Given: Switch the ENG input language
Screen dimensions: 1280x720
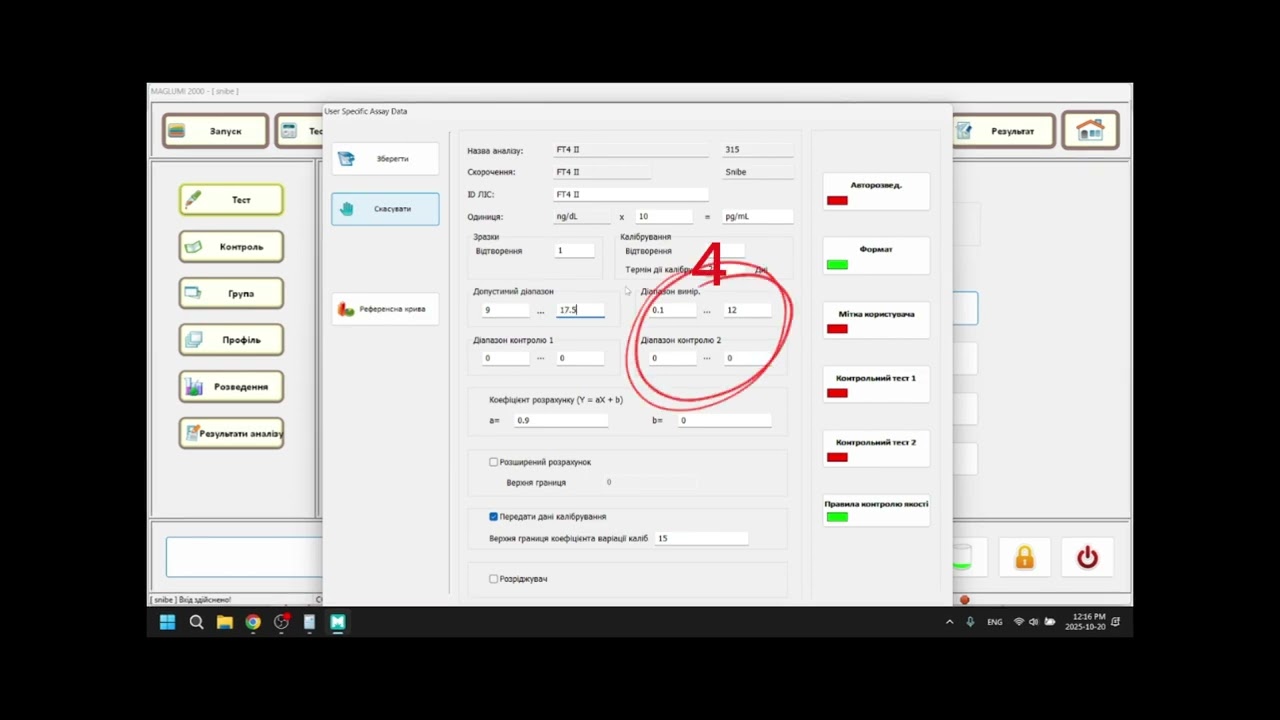Looking at the screenshot, I should point(995,622).
